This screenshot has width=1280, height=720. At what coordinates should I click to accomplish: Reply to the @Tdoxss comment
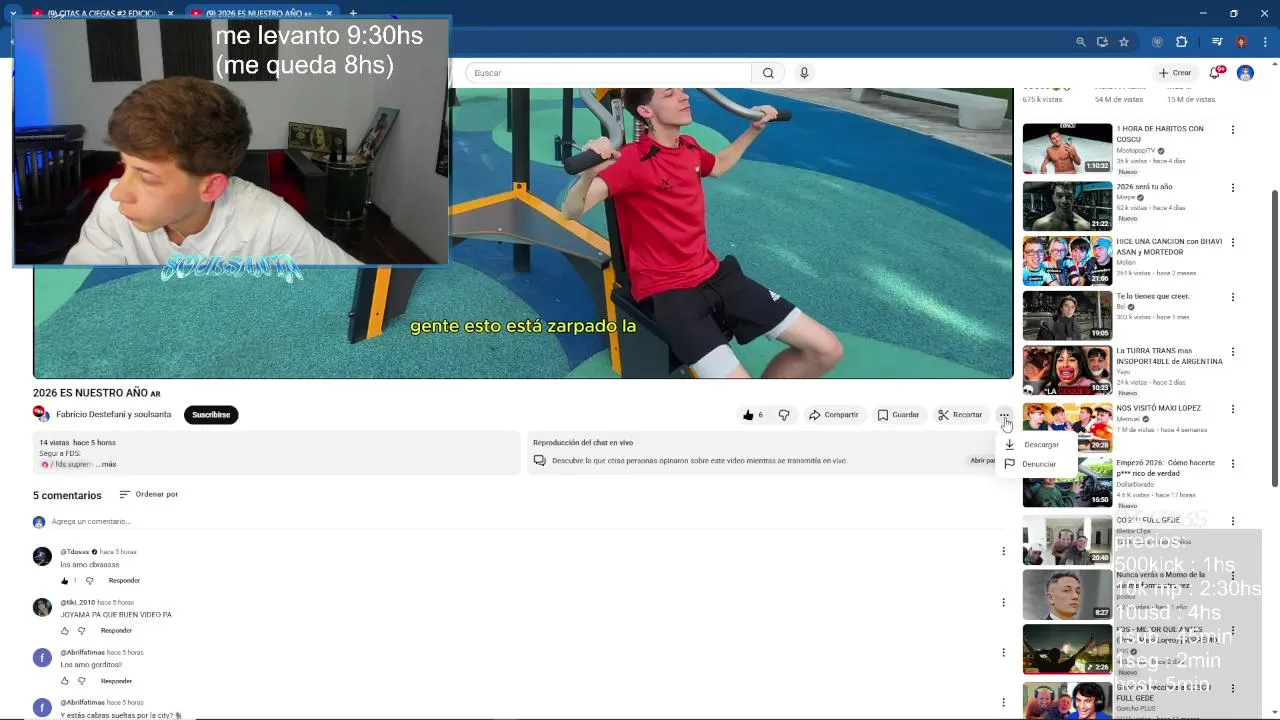click(x=124, y=581)
